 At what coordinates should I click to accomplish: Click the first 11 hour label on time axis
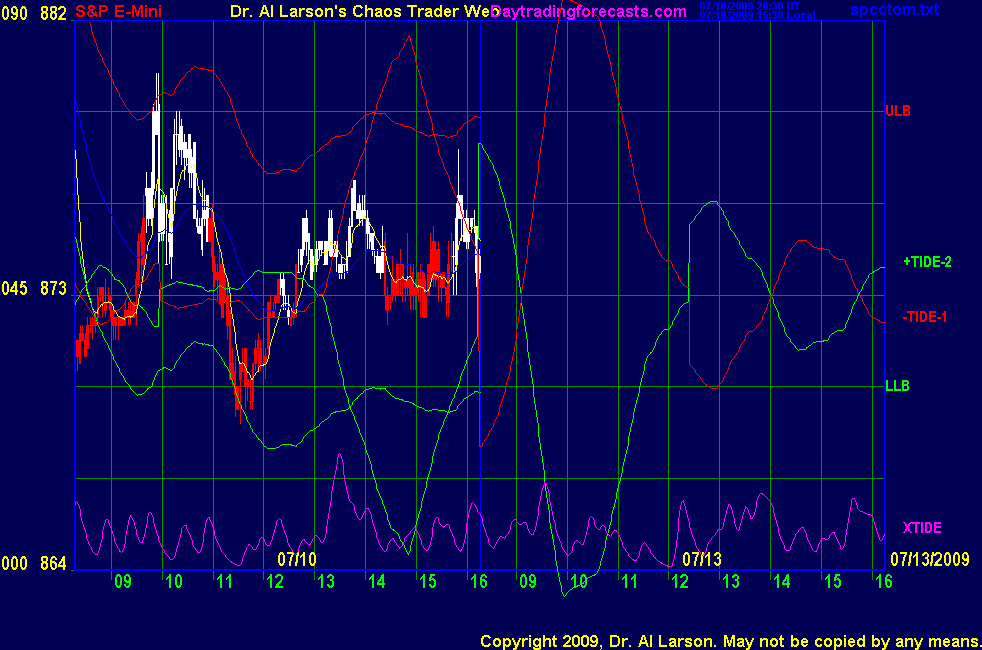(x=224, y=582)
